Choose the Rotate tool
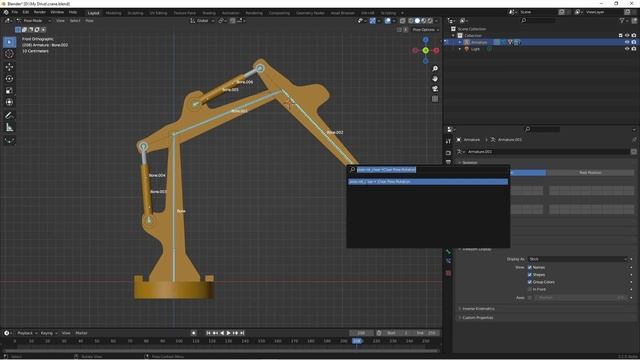Viewport: 640px width, 360px height. (9, 78)
